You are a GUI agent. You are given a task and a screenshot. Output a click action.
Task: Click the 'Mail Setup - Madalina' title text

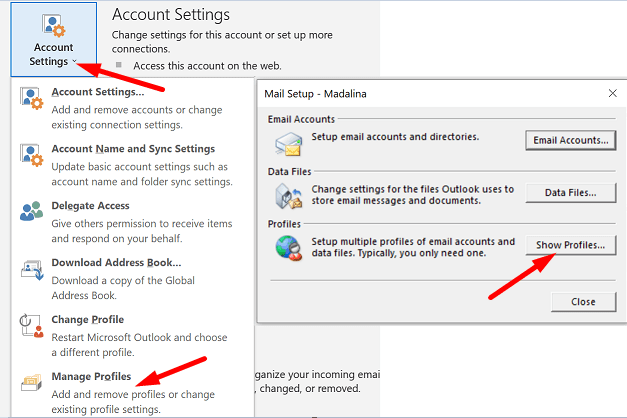[x=315, y=94]
